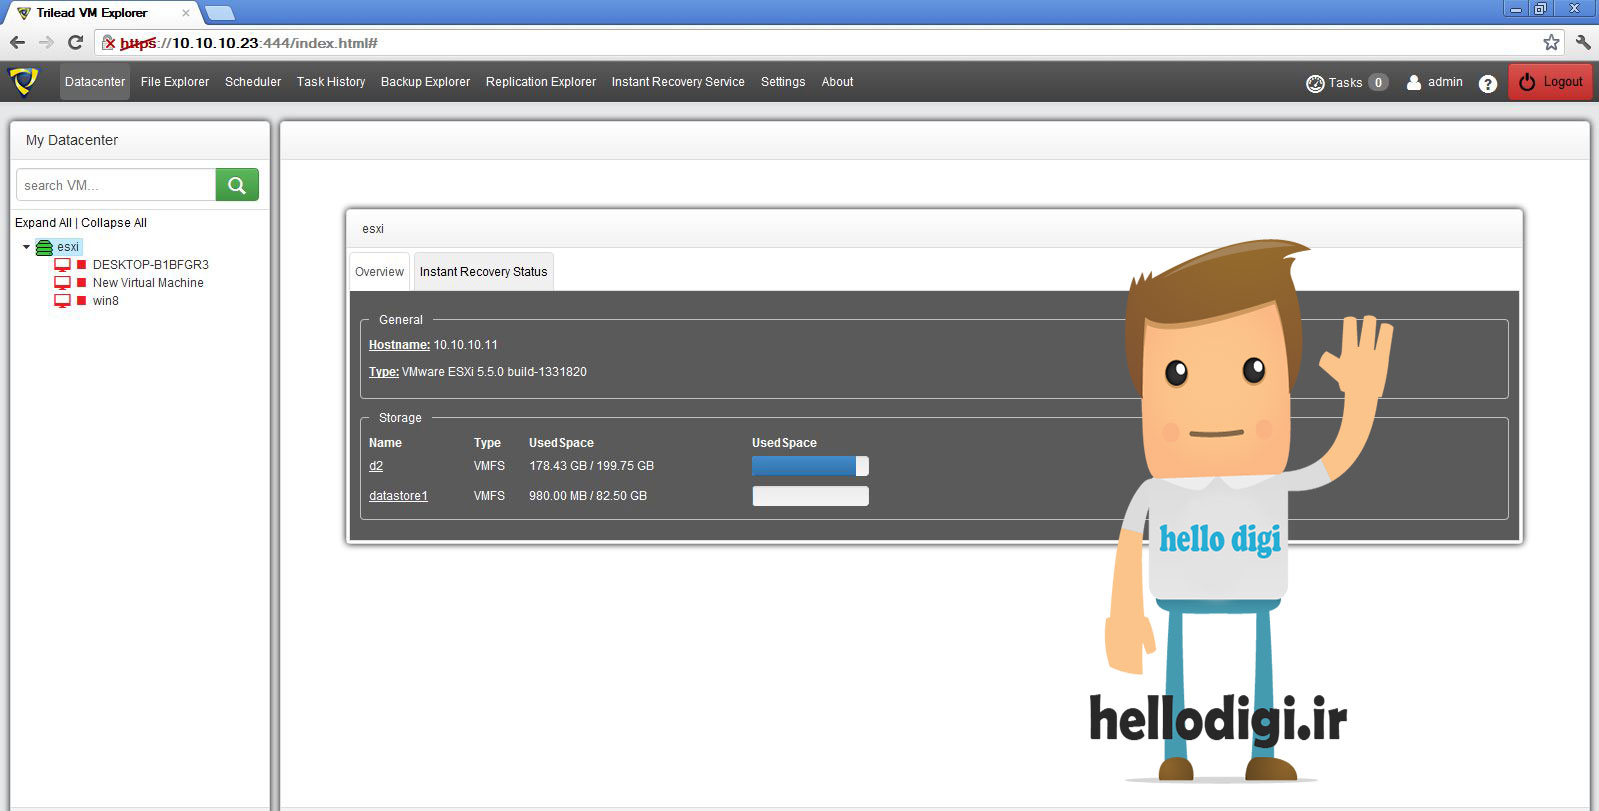The width and height of the screenshot is (1599, 811).
Task: Click red stopped-state square for win8
Action: tap(82, 301)
